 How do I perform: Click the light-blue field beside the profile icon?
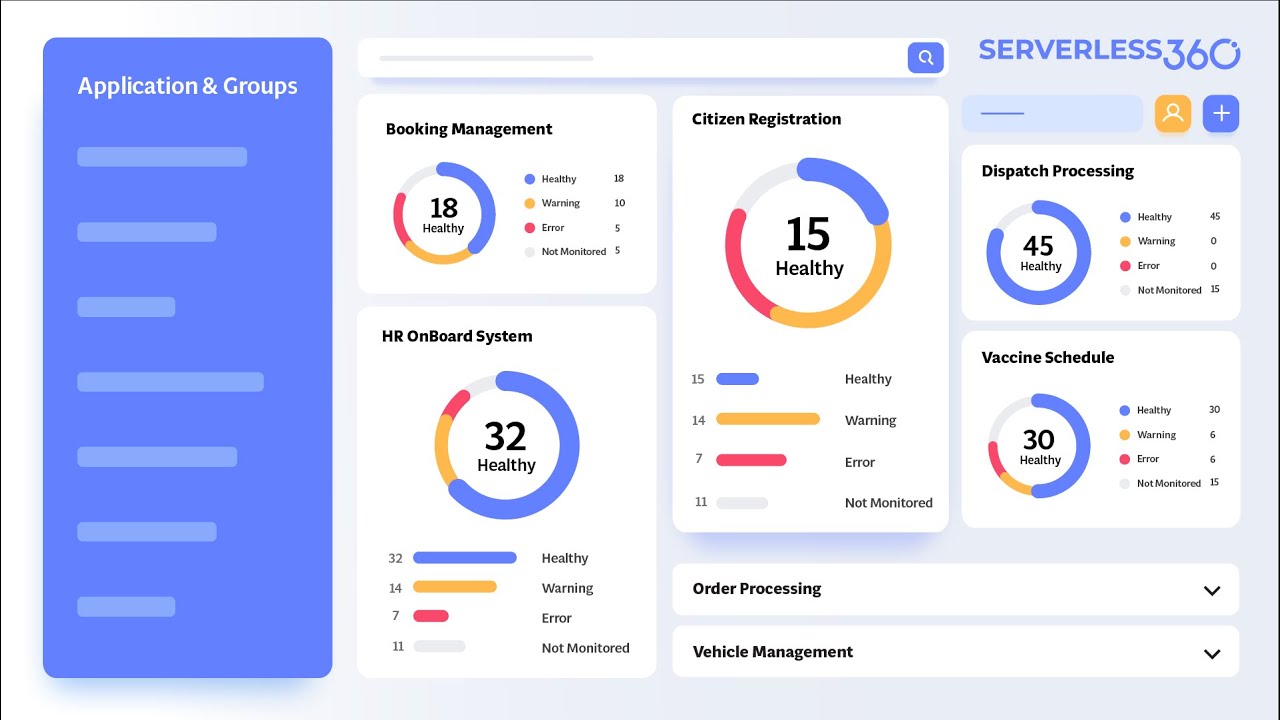click(x=1052, y=114)
